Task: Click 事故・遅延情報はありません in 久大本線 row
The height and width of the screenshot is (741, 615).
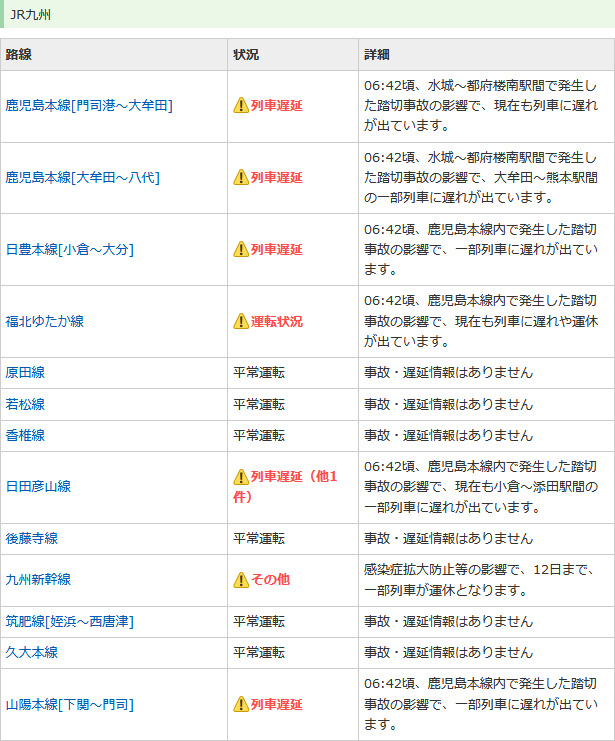Action: click(x=449, y=652)
